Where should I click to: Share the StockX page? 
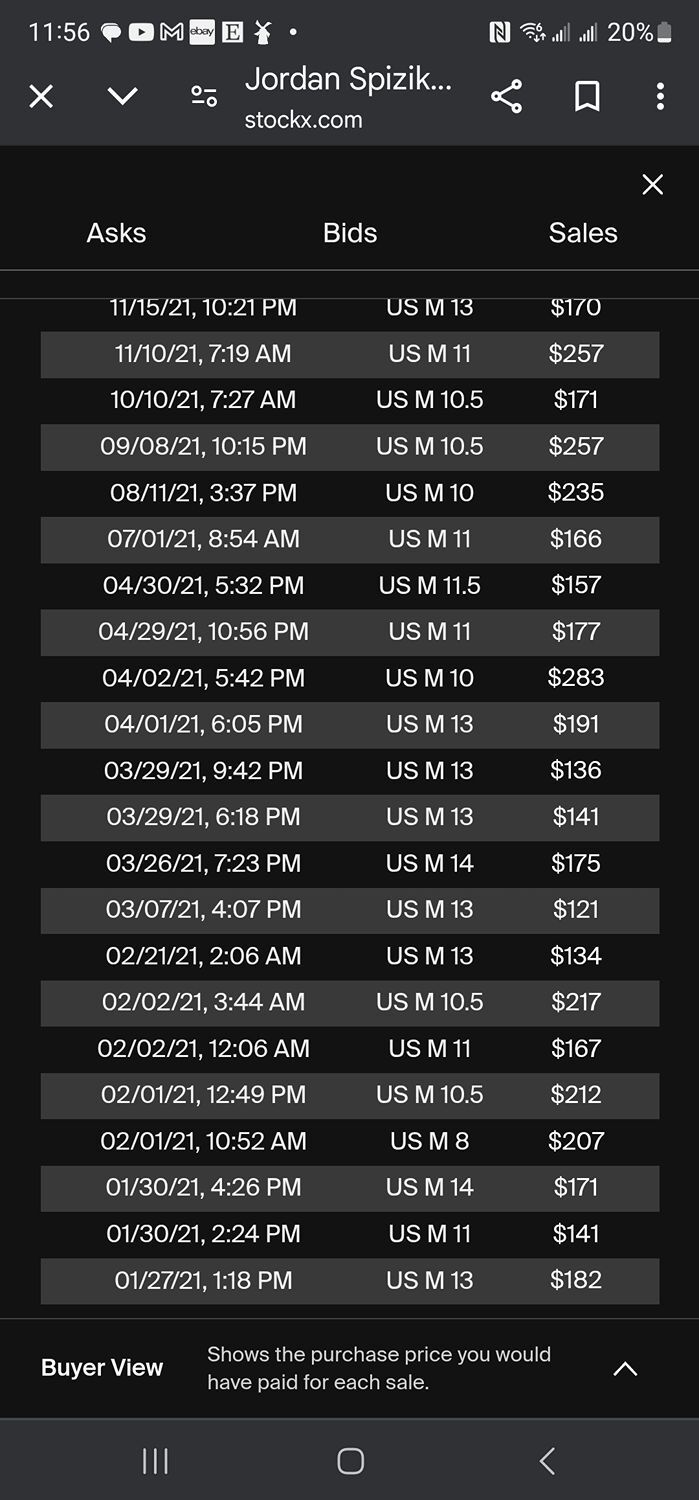[x=506, y=96]
